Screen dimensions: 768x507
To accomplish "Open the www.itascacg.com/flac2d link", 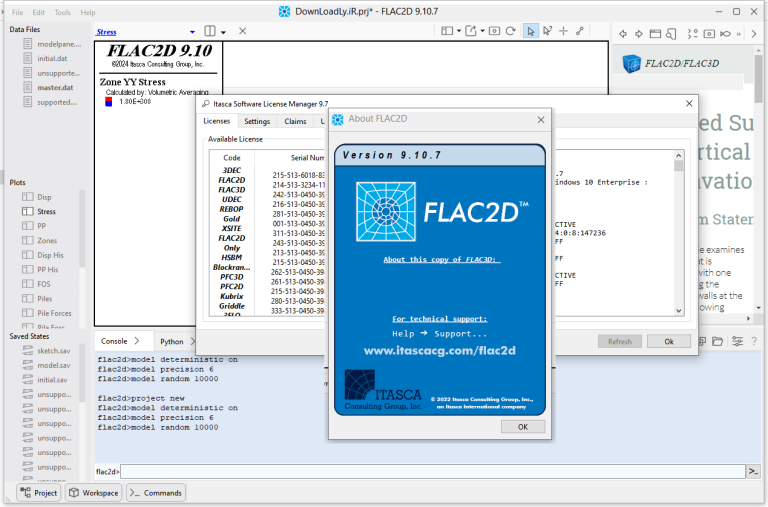I will coord(439,351).
